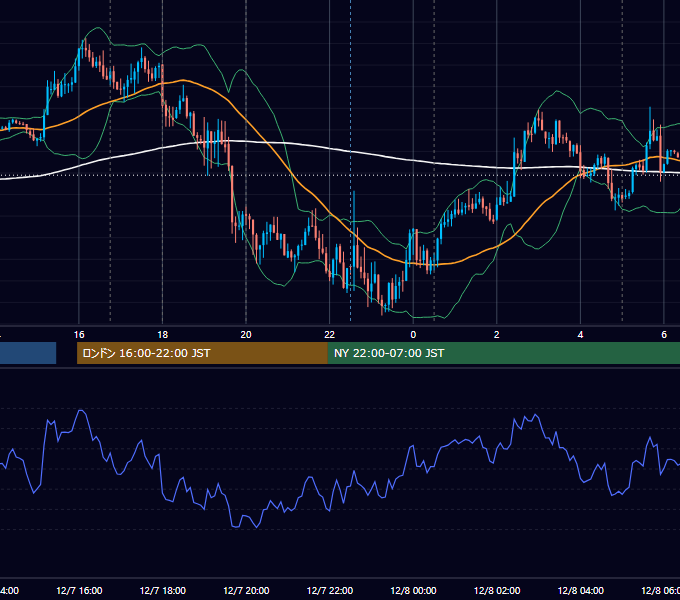Click the 12/7 22:00 time label

[330, 590]
